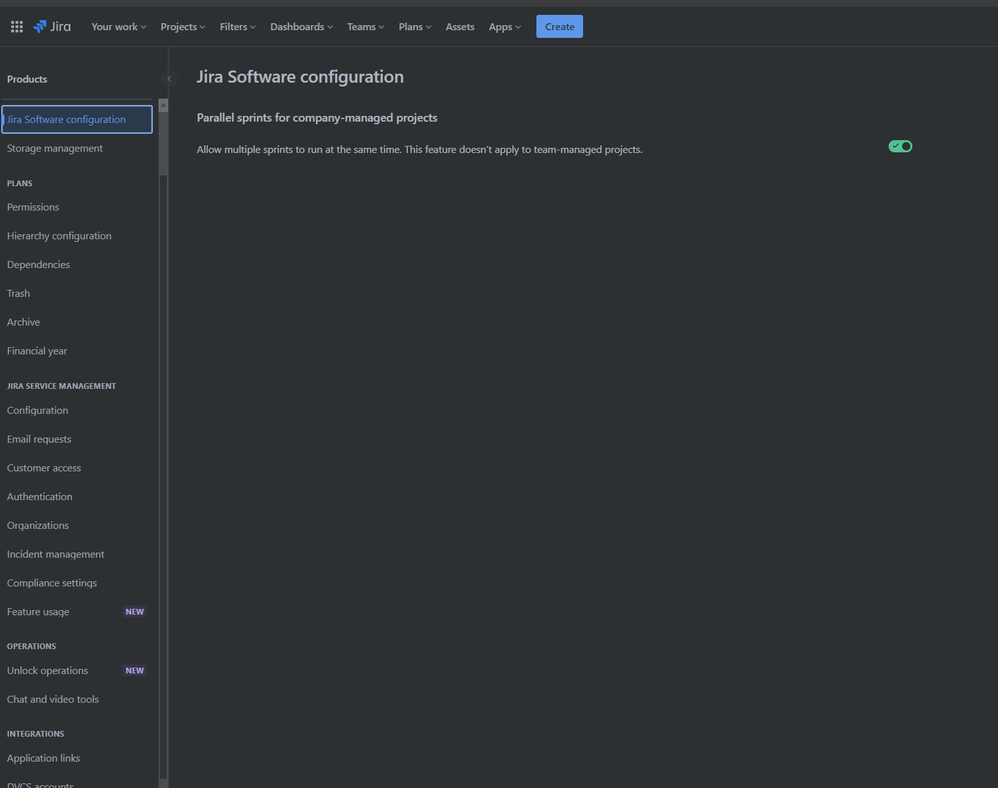This screenshot has width=998, height=788.
Task: Open Jira Service Management Configuration
Action: tap(38, 411)
